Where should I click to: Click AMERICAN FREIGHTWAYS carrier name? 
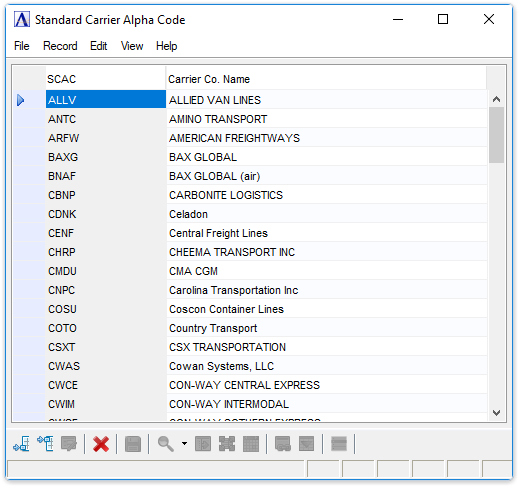click(234, 138)
